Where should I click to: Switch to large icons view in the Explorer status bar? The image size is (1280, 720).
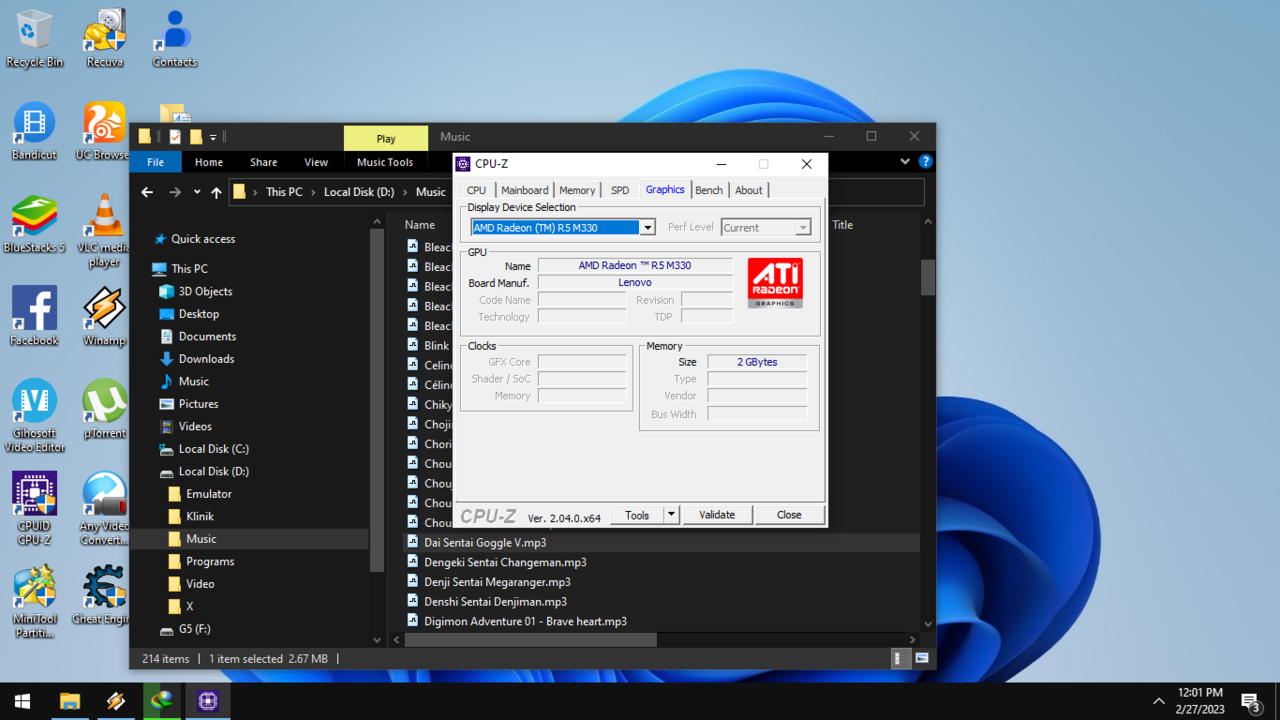921,659
